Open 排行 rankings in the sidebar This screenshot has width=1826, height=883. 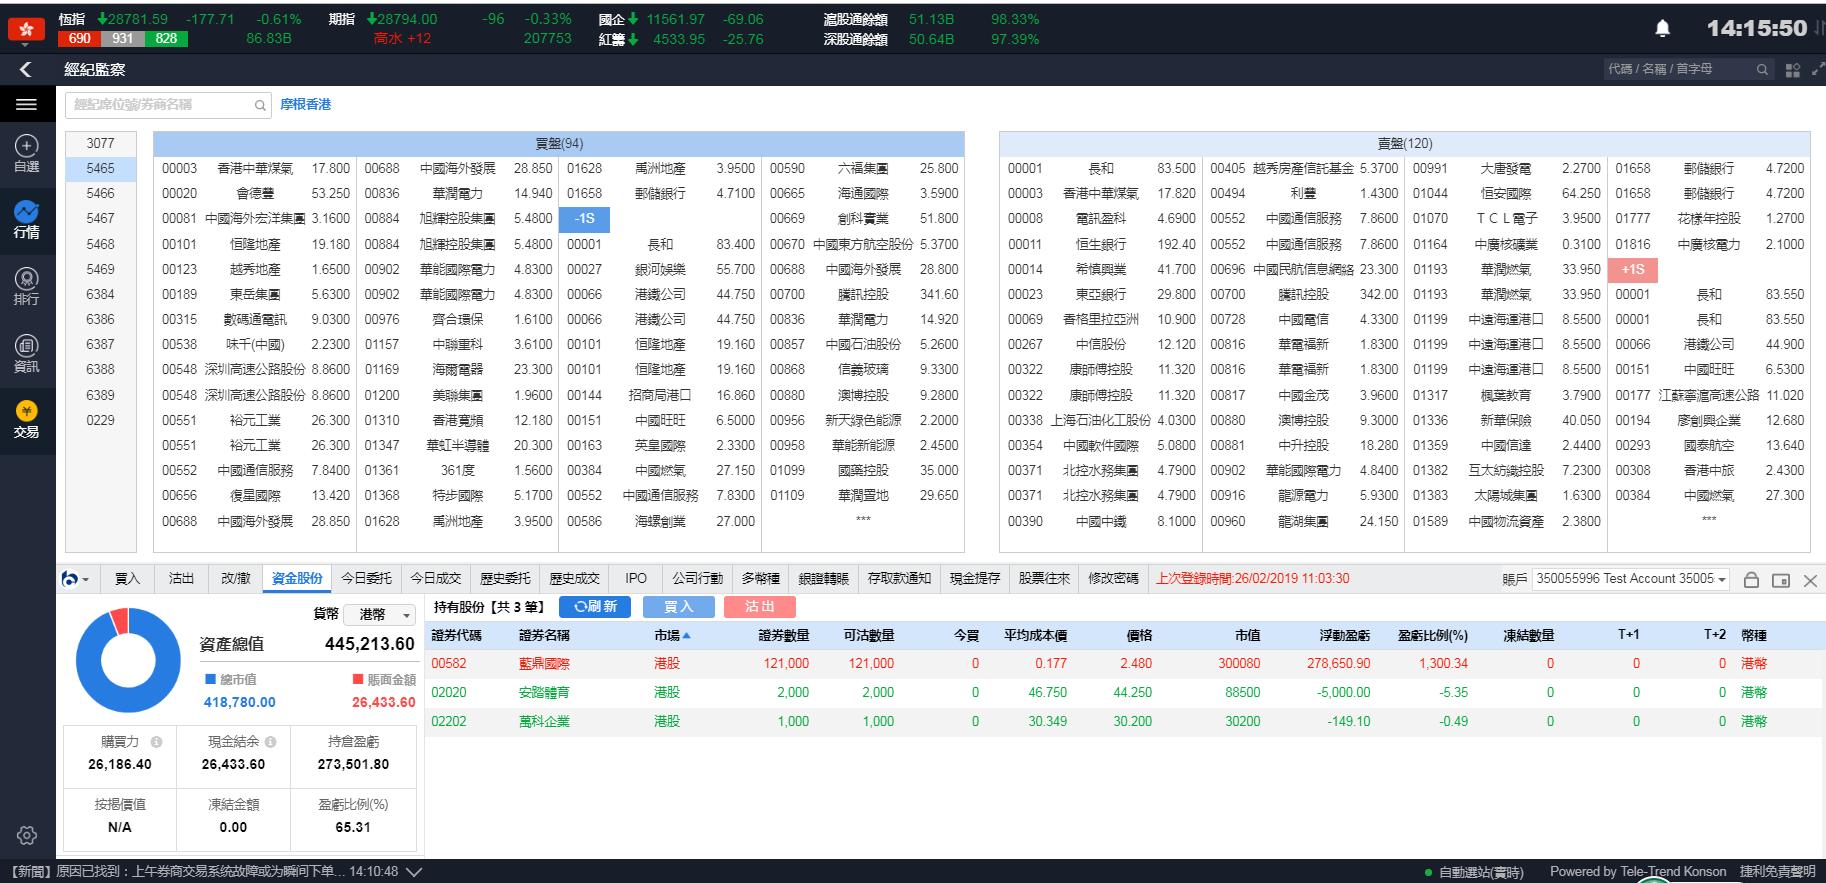point(26,286)
